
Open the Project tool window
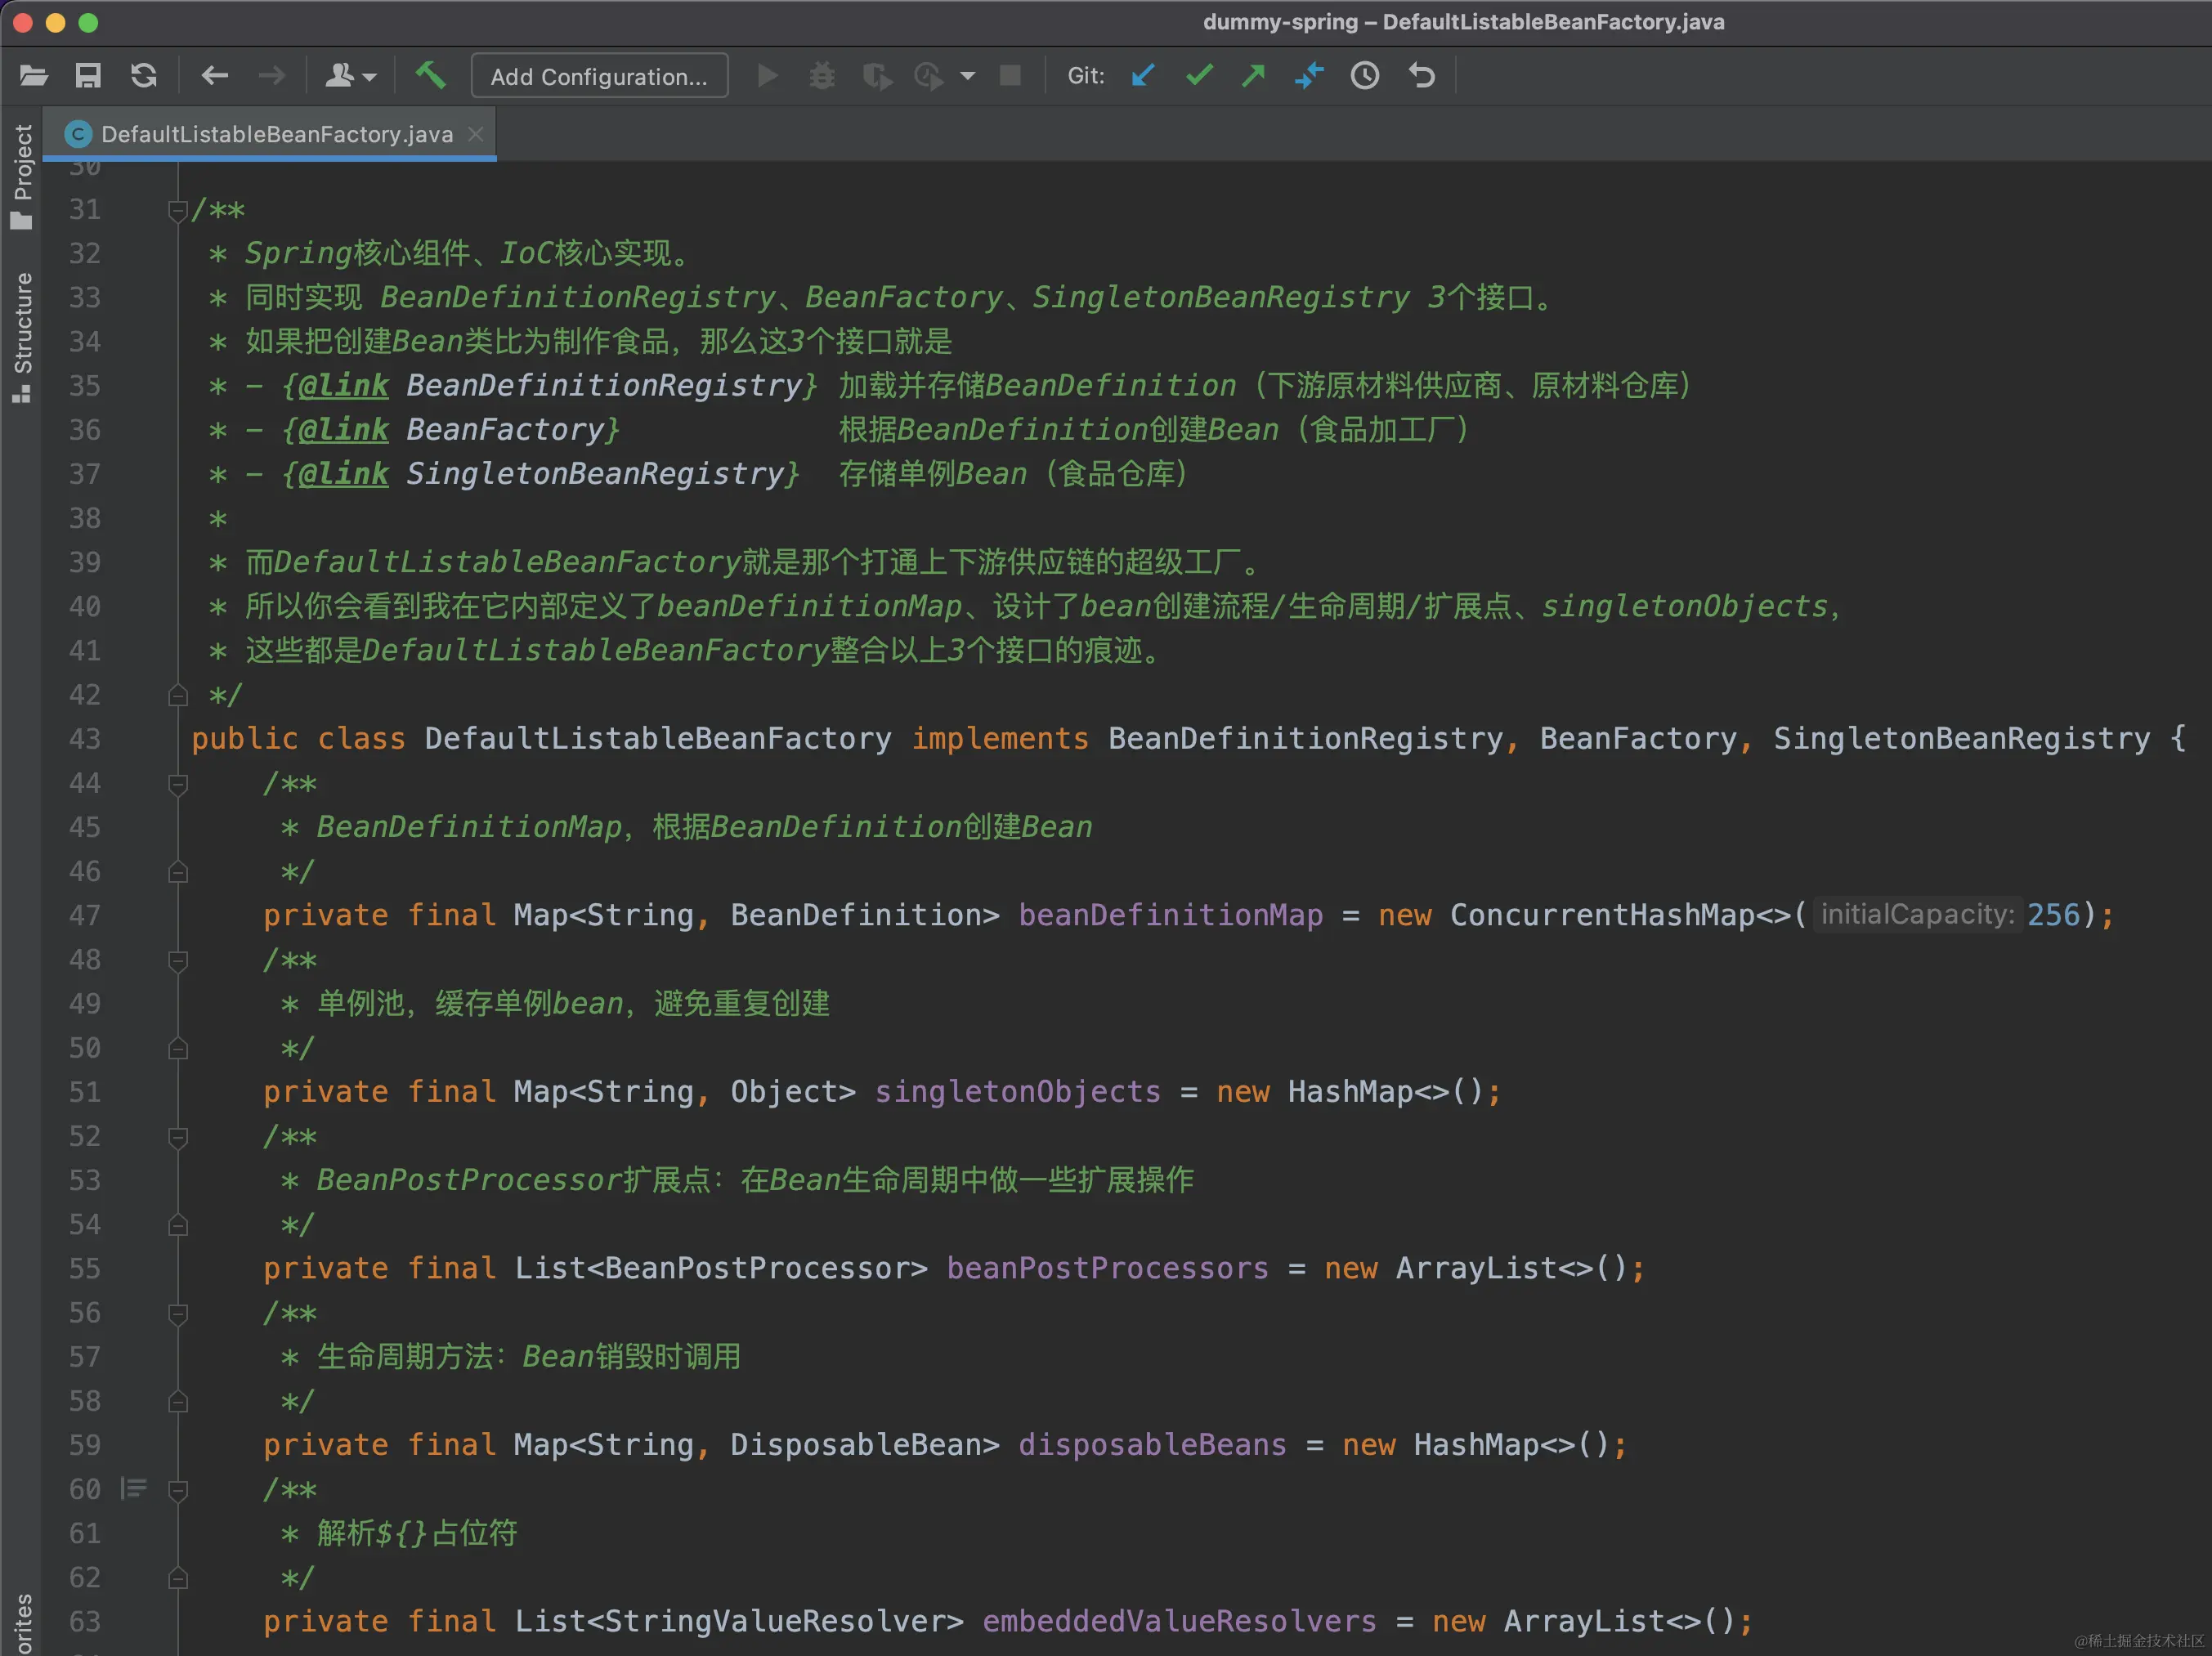click(21, 176)
